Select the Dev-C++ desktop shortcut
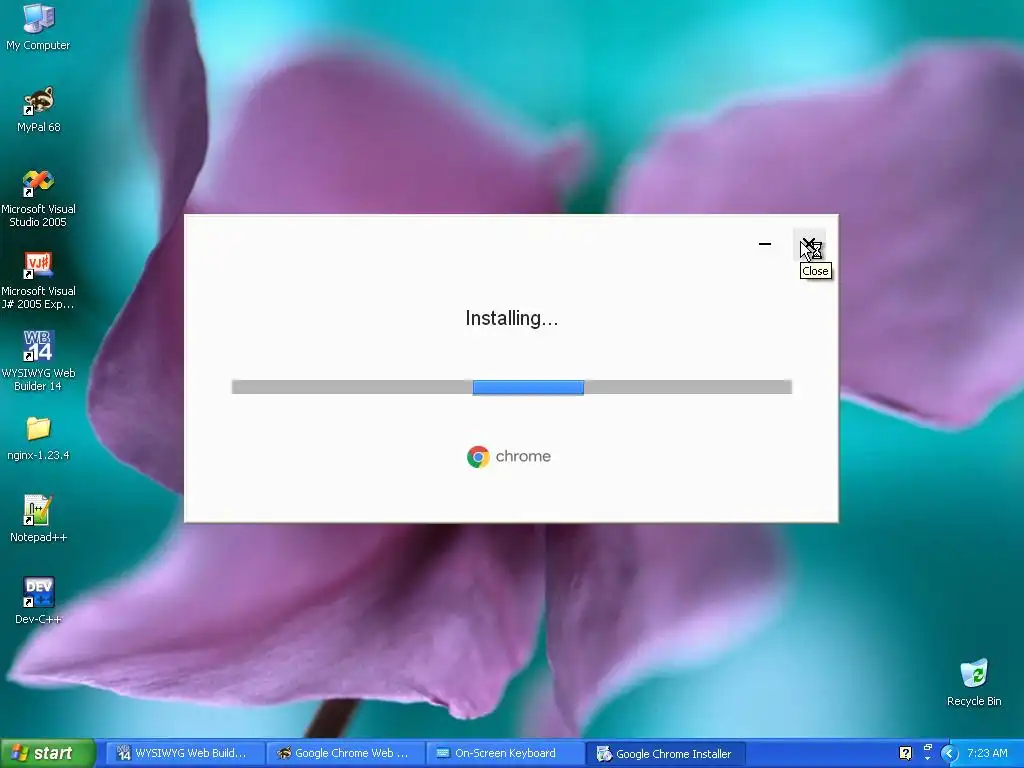The height and width of the screenshot is (768, 1024). pyautogui.click(x=38, y=601)
